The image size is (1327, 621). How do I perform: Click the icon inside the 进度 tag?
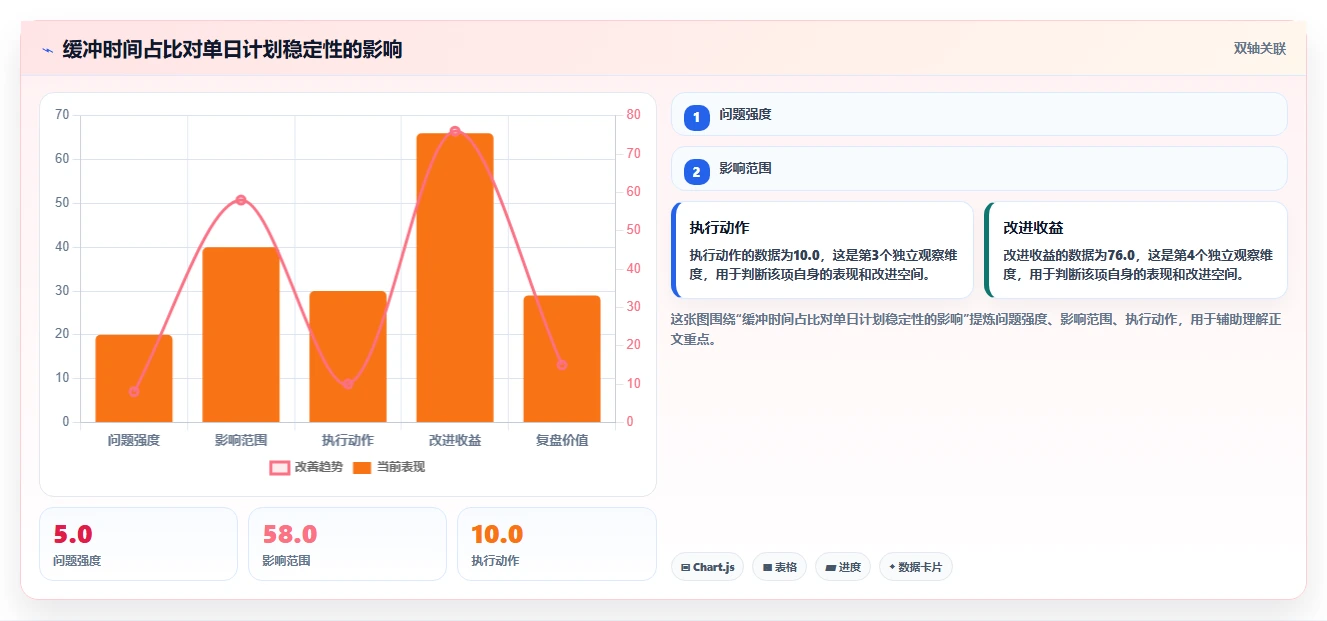(830, 567)
